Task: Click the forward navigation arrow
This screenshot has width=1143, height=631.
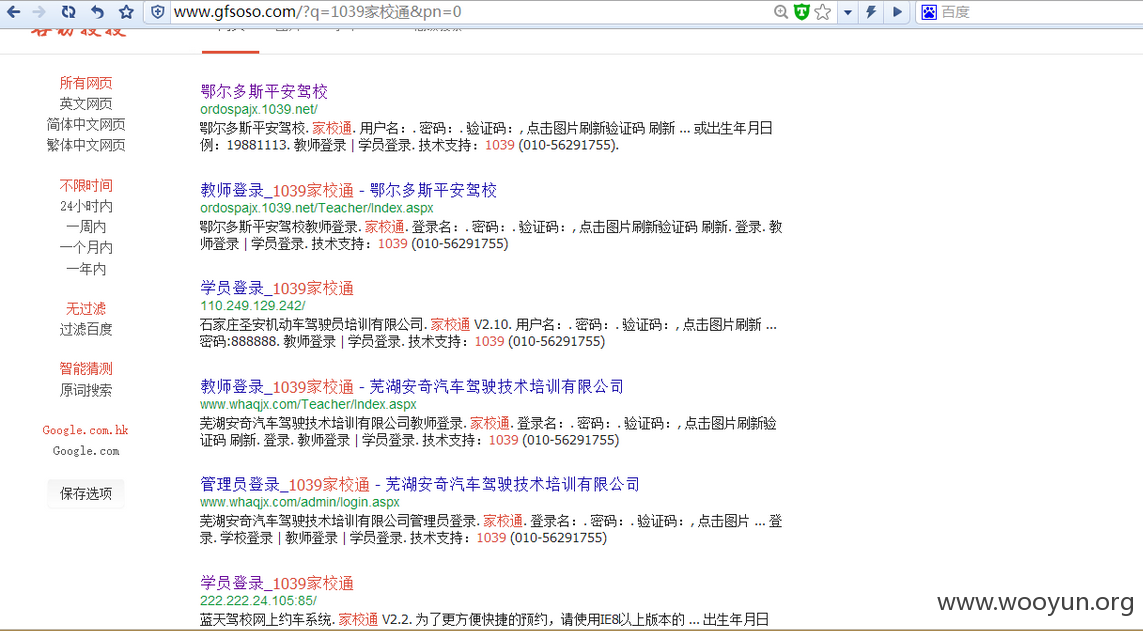Action: pyautogui.click(x=39, y=12)
